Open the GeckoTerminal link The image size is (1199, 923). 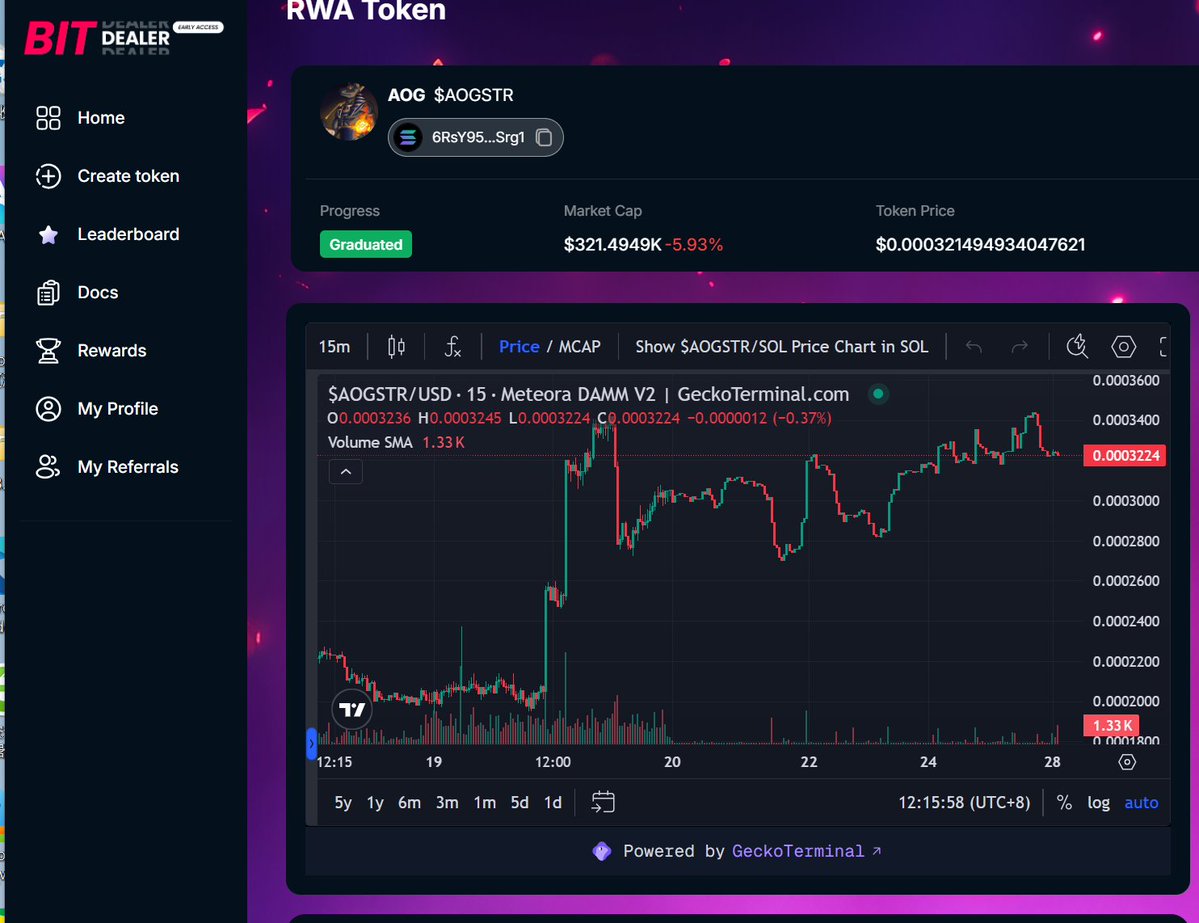pos(806,851)
